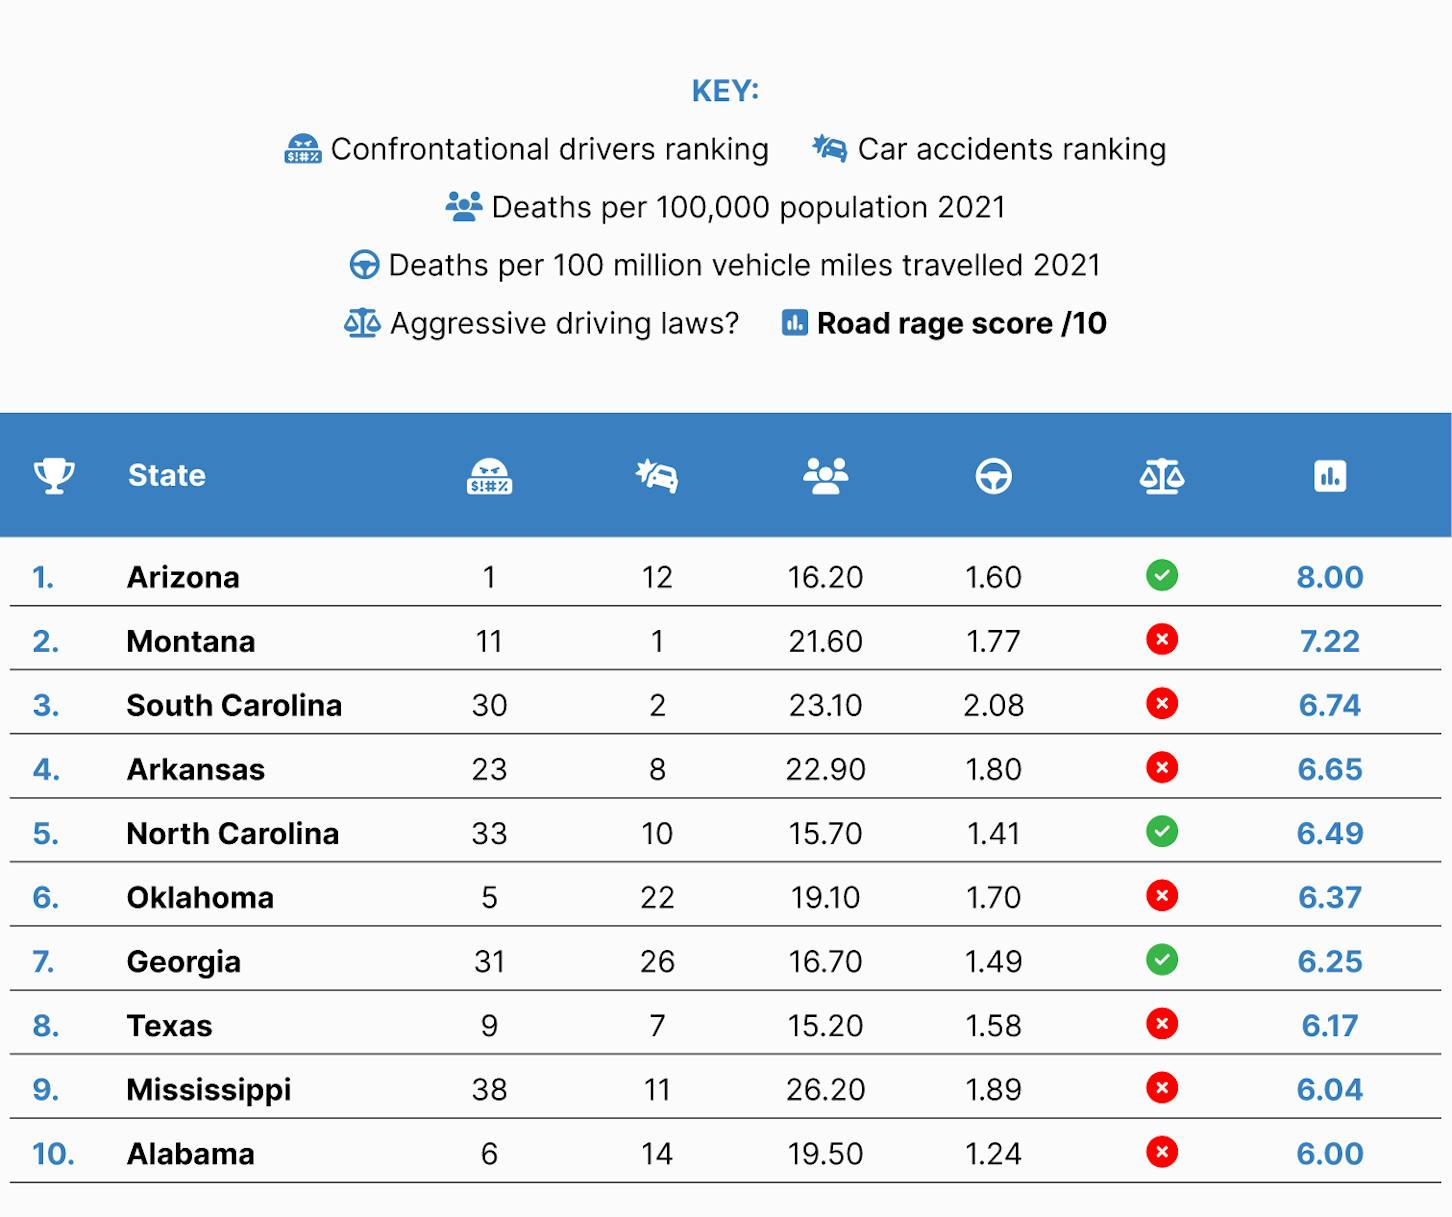Click the car accidents icon in key
The image size is (1452, 1217).
click(829, 148)
